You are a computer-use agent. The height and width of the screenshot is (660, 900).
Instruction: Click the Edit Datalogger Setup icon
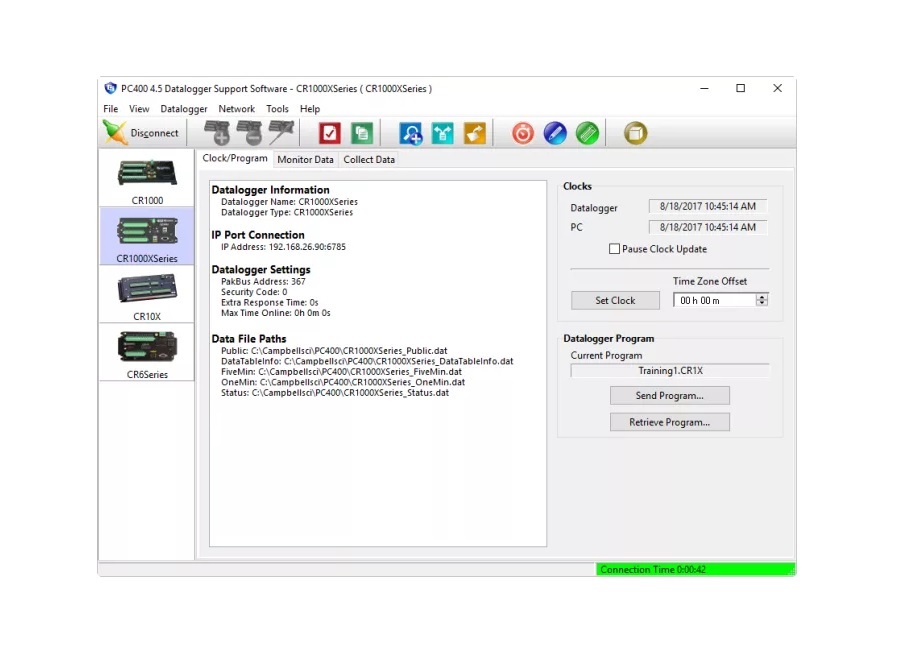pos(281,133)
